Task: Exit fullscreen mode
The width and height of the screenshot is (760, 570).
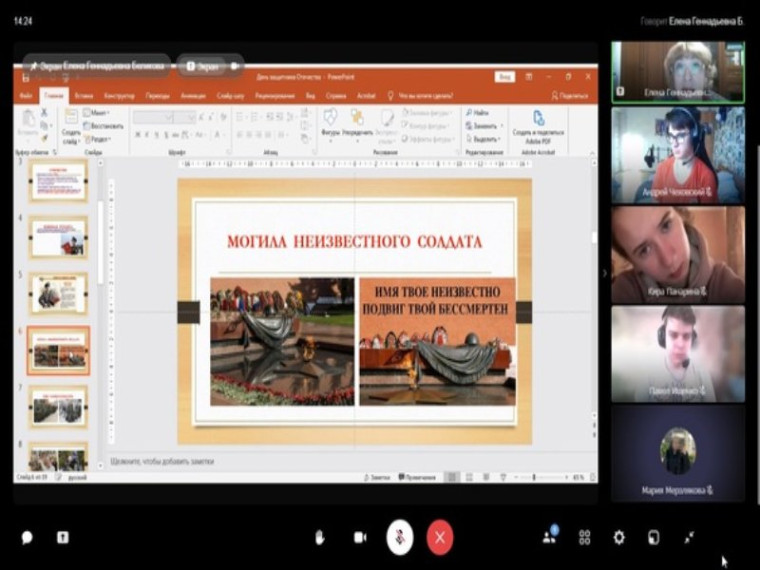Action: (689, 537)
